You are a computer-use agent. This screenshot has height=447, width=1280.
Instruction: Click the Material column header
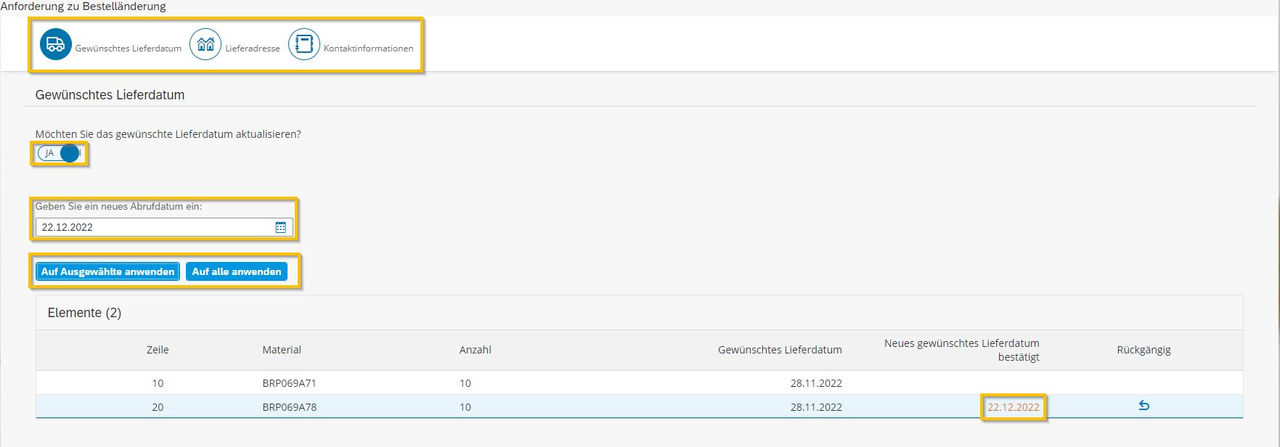(282, 350)
